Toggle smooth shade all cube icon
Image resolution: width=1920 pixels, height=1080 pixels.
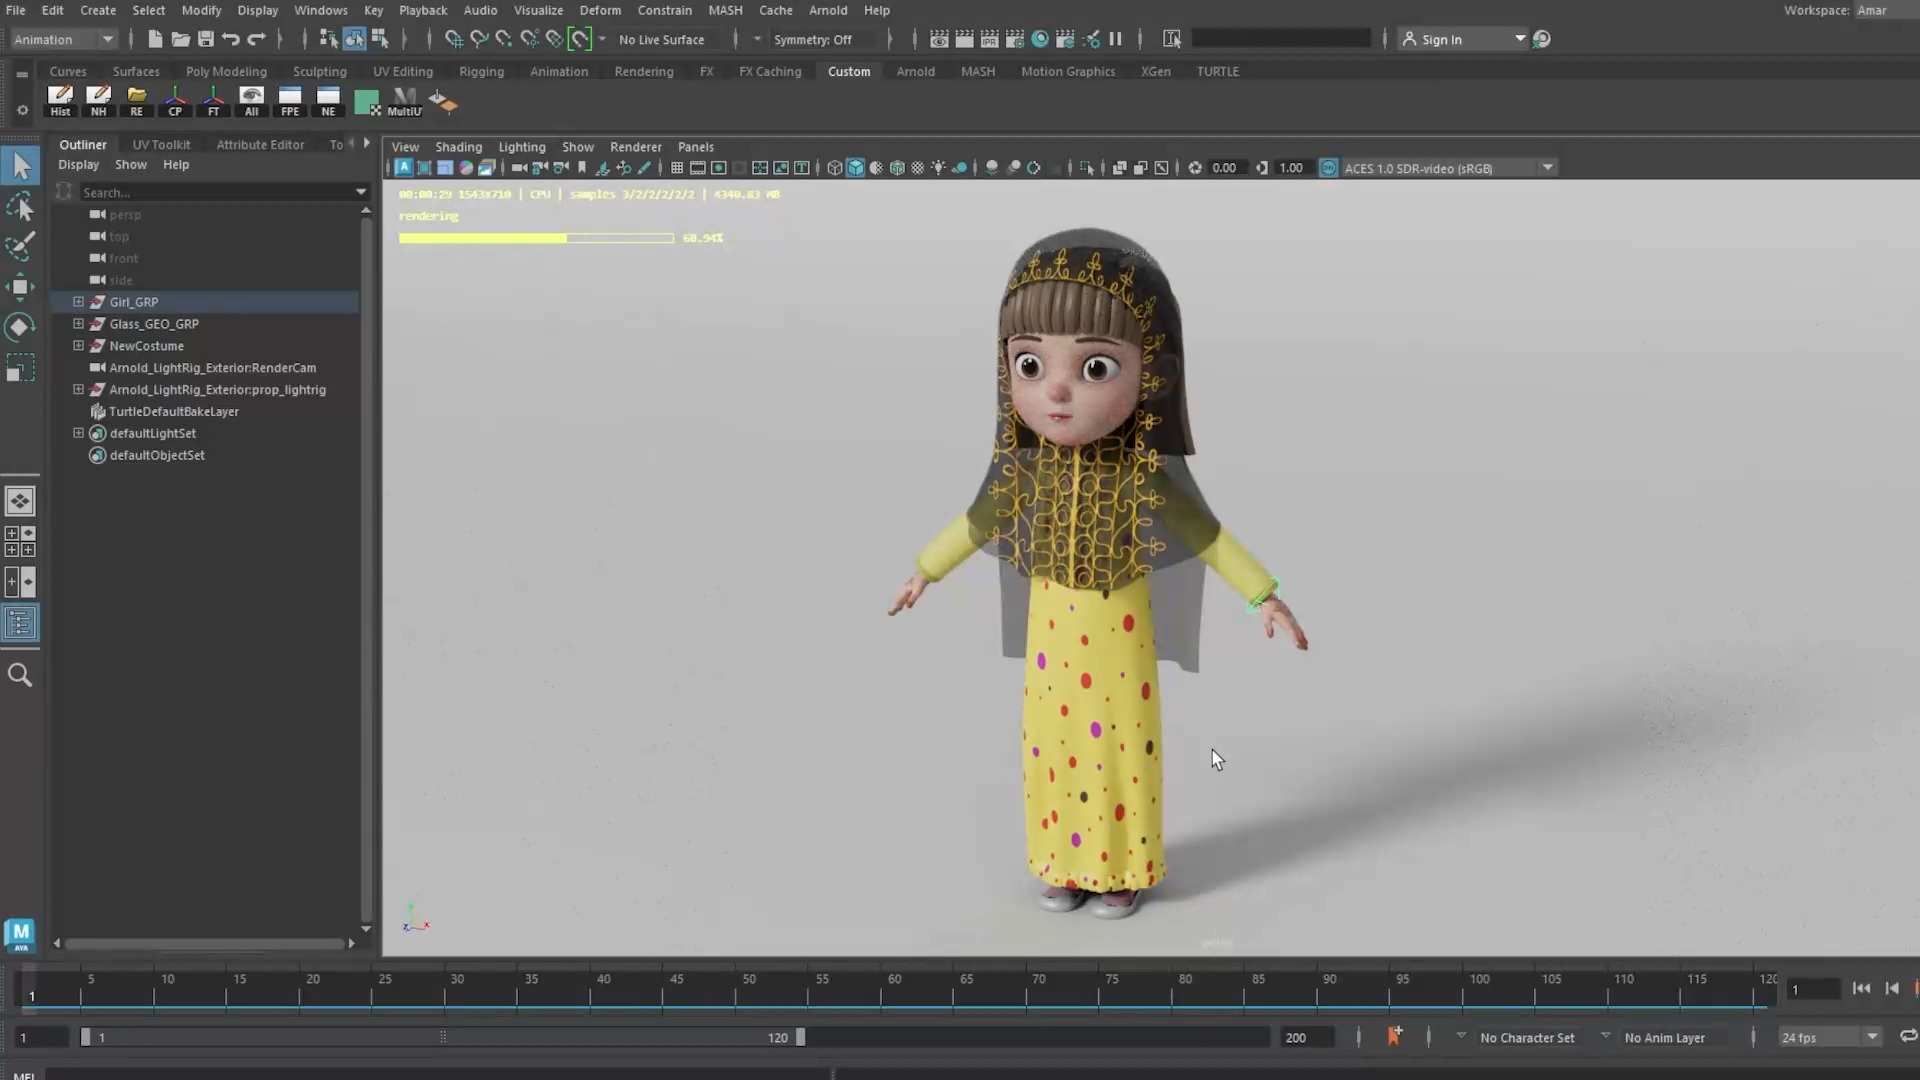pyautogui.click(x=855, y=168)
